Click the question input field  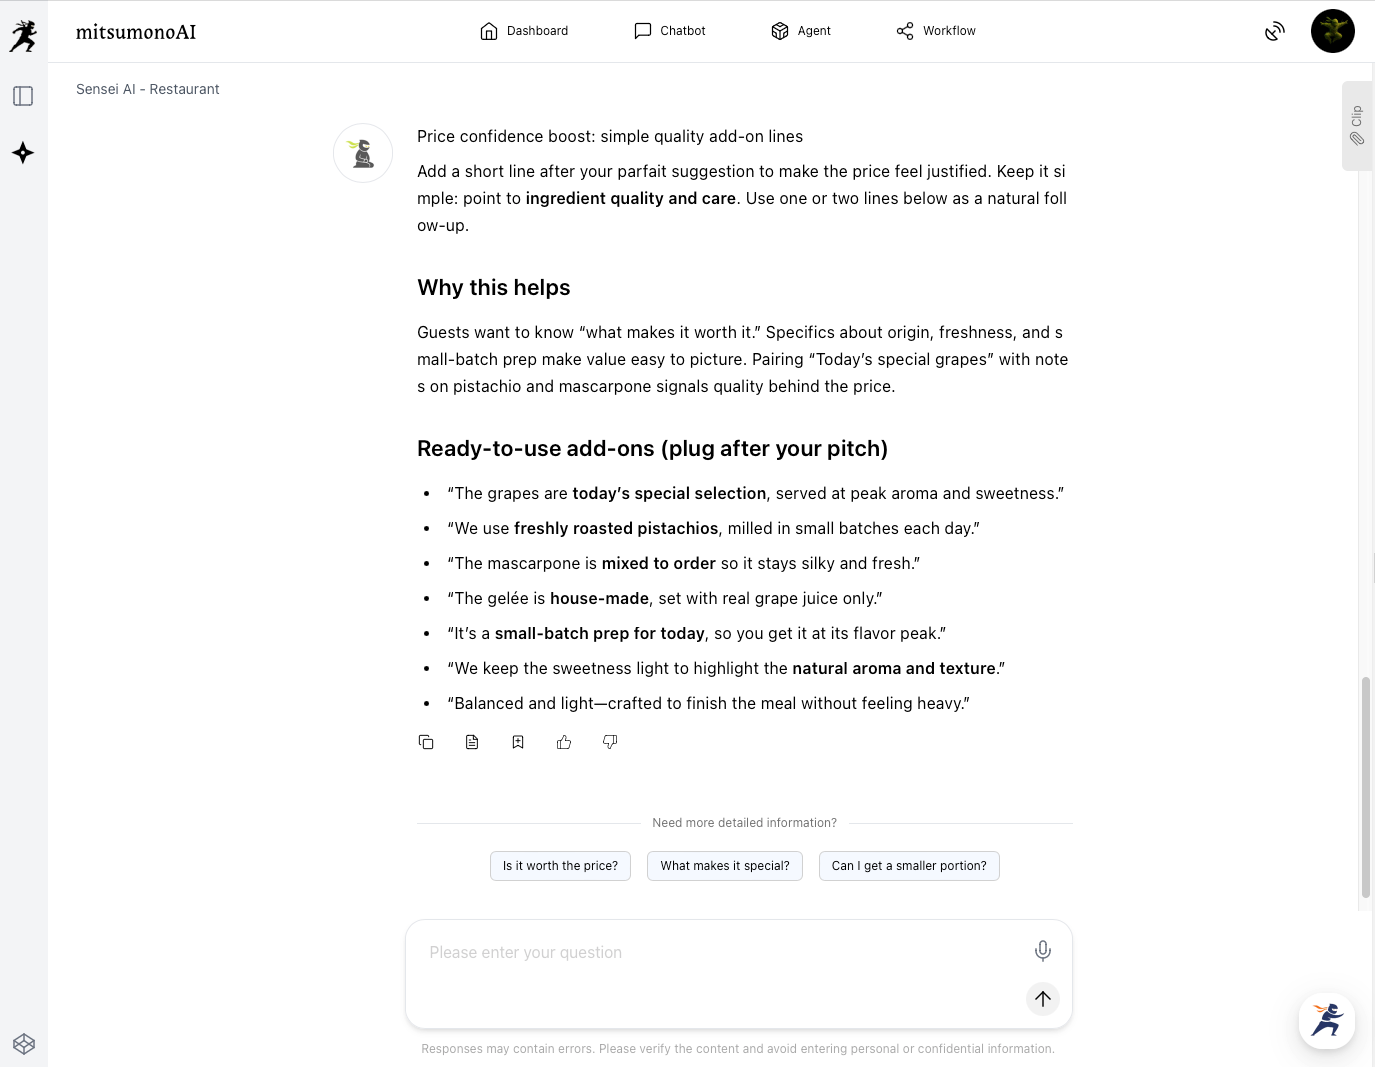pyautogui.click(x=720, y=953)
